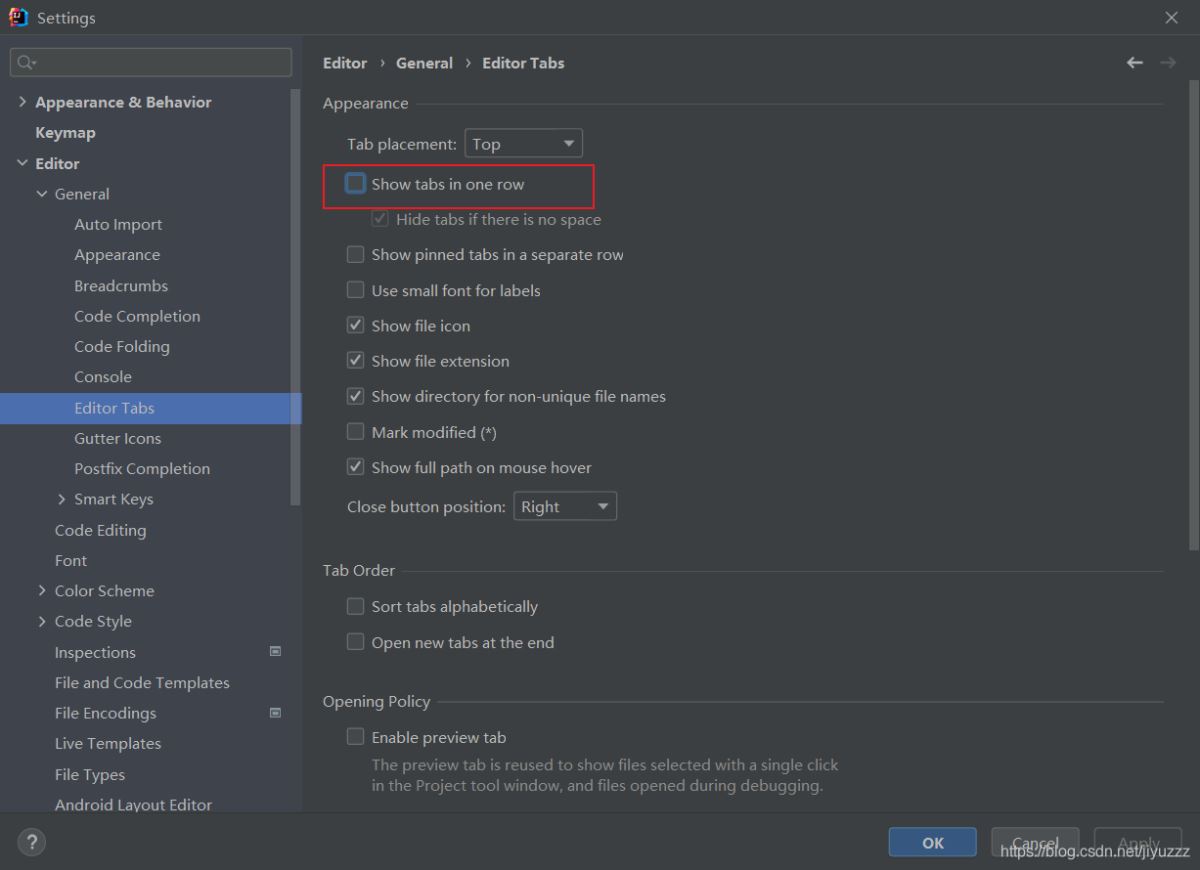Open help via question mark icon
This screenshot has width=1200, height=870.
tap(31, 842)
